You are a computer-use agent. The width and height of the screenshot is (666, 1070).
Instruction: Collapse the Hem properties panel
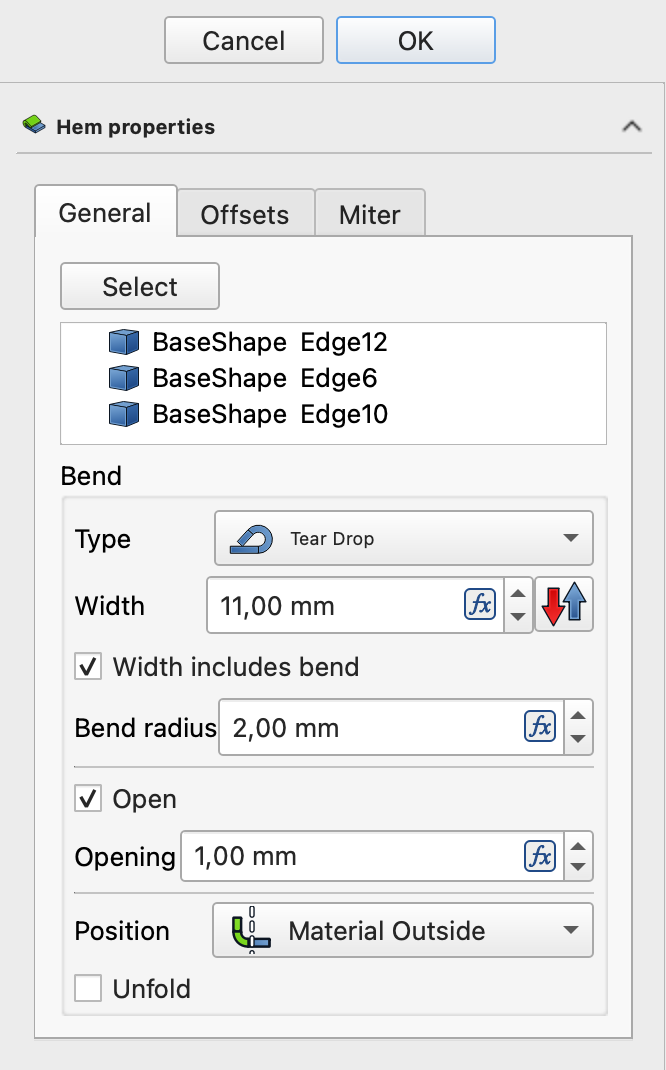(631, 127)
